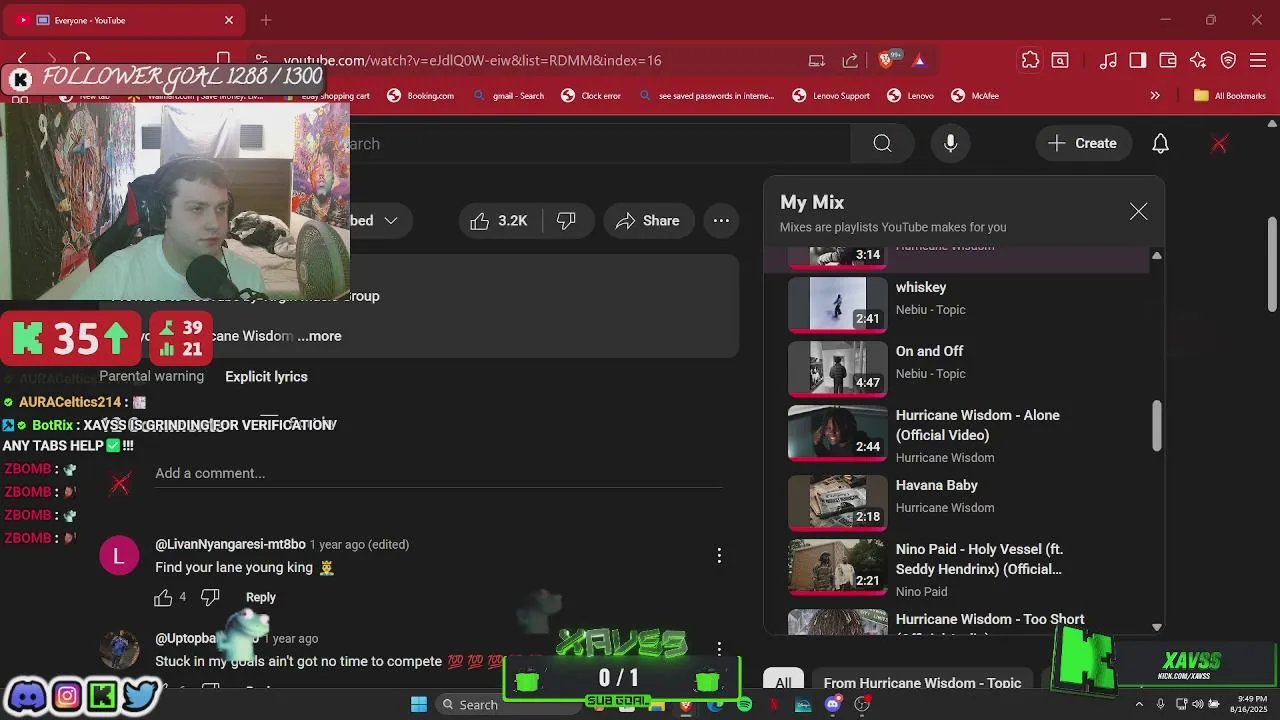Viewport: 1280px width, 720px height.
Task: Click the 'Add a comment...' field
Action: (438, 473)
